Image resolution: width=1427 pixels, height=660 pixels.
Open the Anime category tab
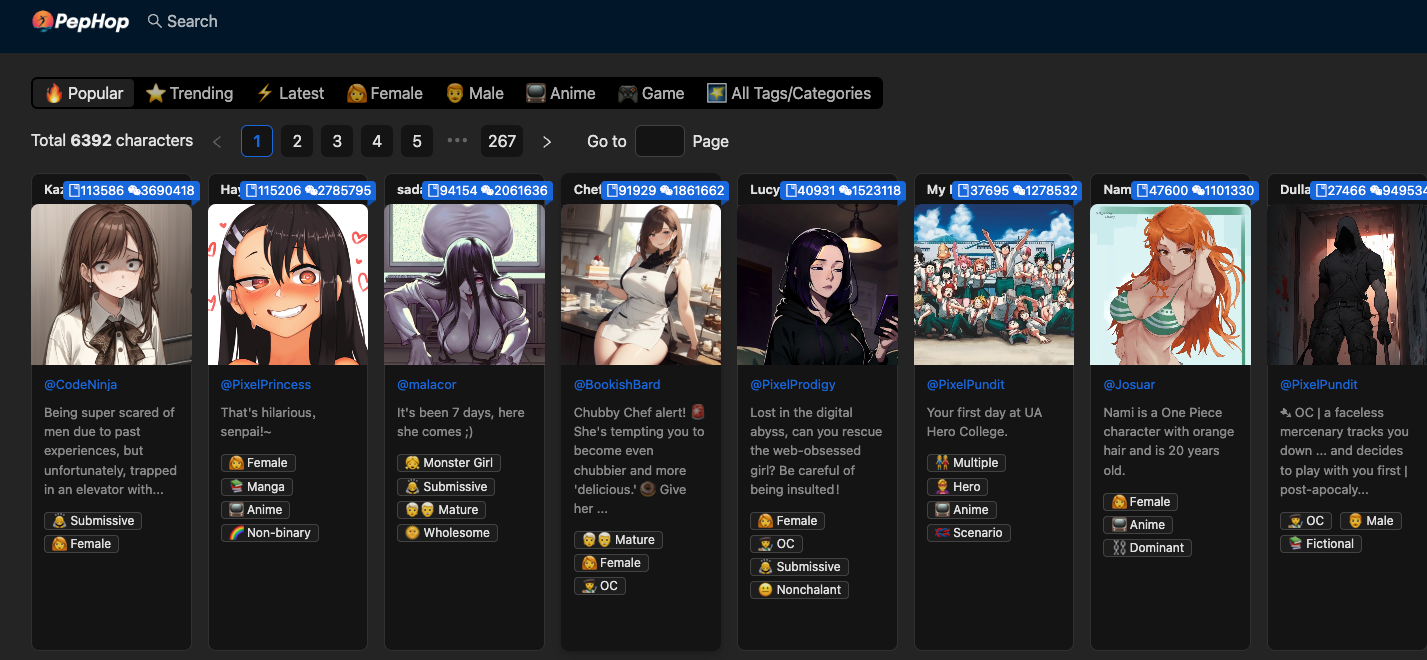coord(561,93)
